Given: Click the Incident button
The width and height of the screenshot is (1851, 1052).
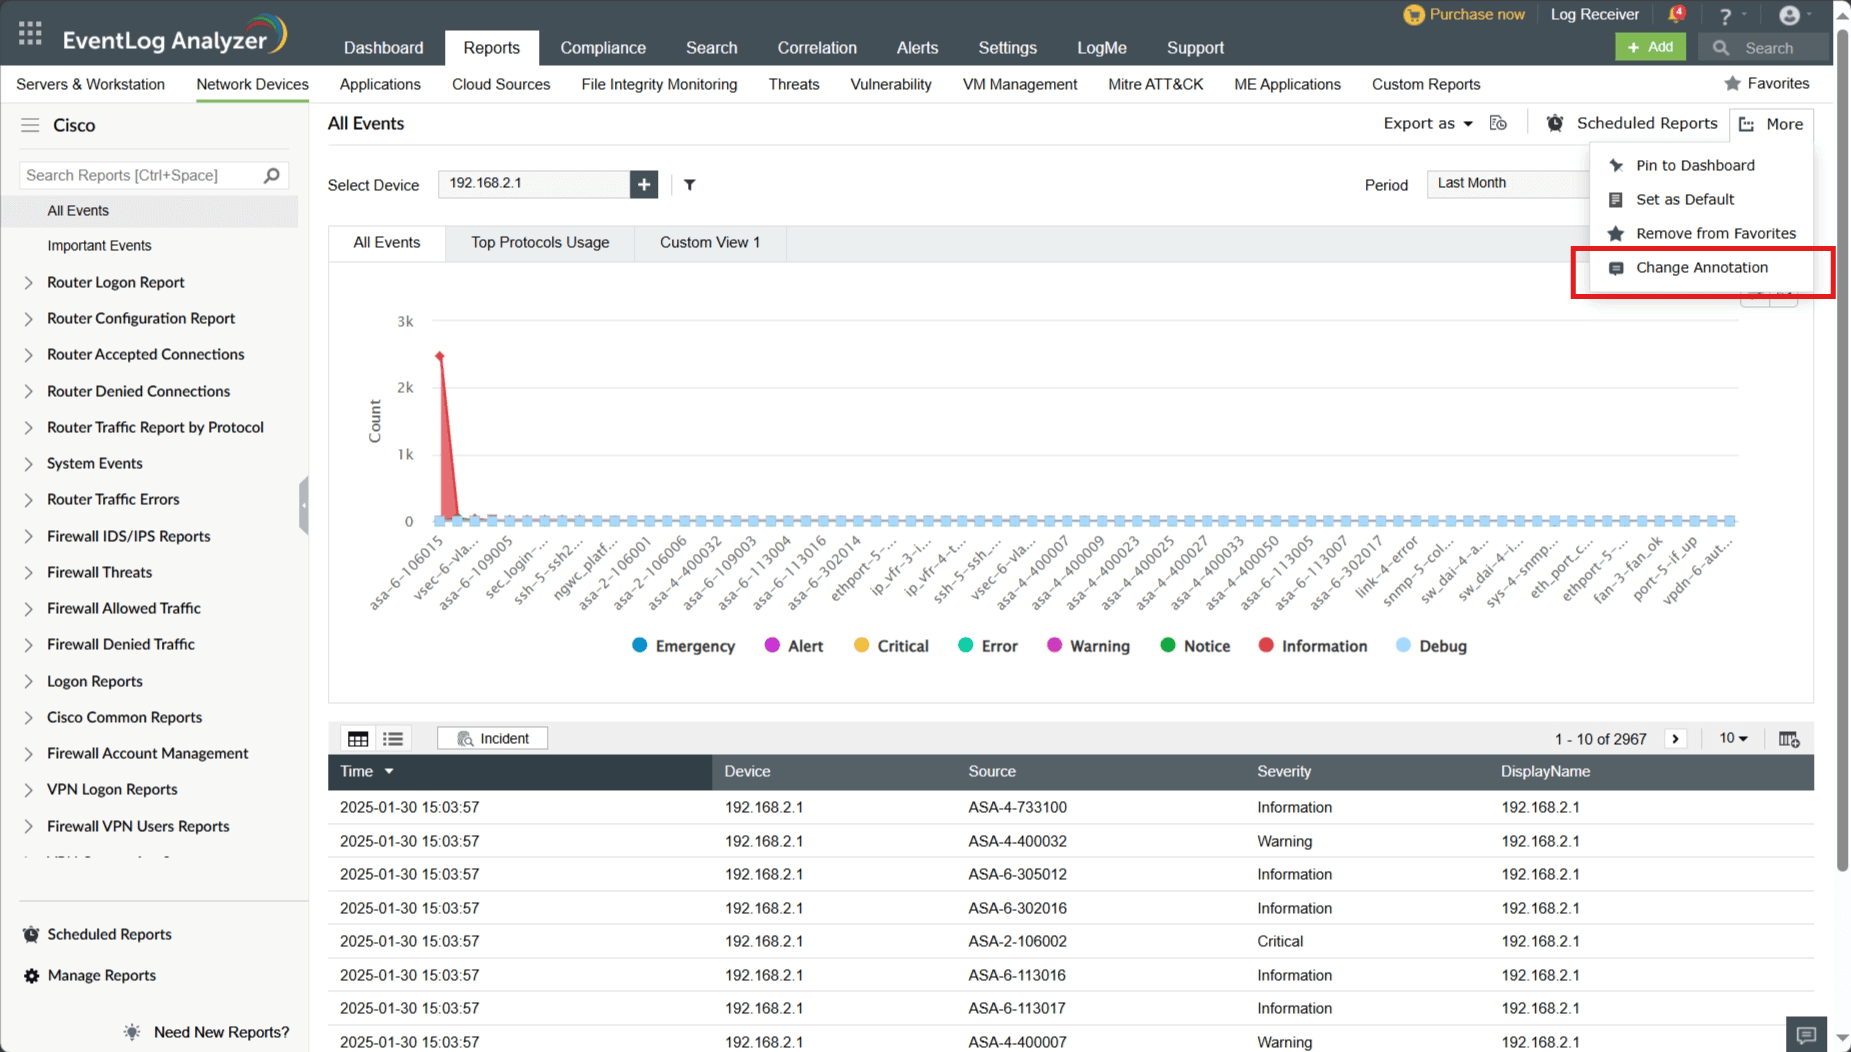Looking at the screenshot, I should click(x=493, y=739).
